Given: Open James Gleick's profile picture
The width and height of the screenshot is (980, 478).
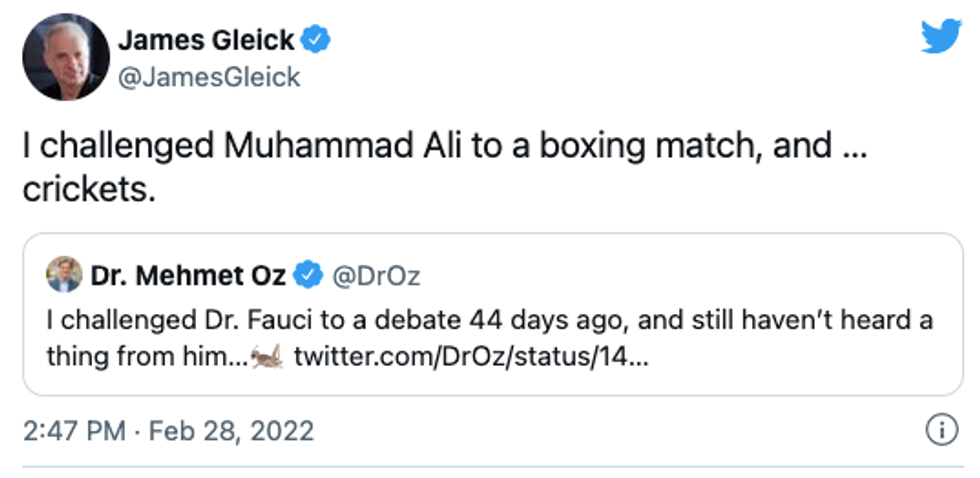Looking at the screenshot, I should coord(65,57).
